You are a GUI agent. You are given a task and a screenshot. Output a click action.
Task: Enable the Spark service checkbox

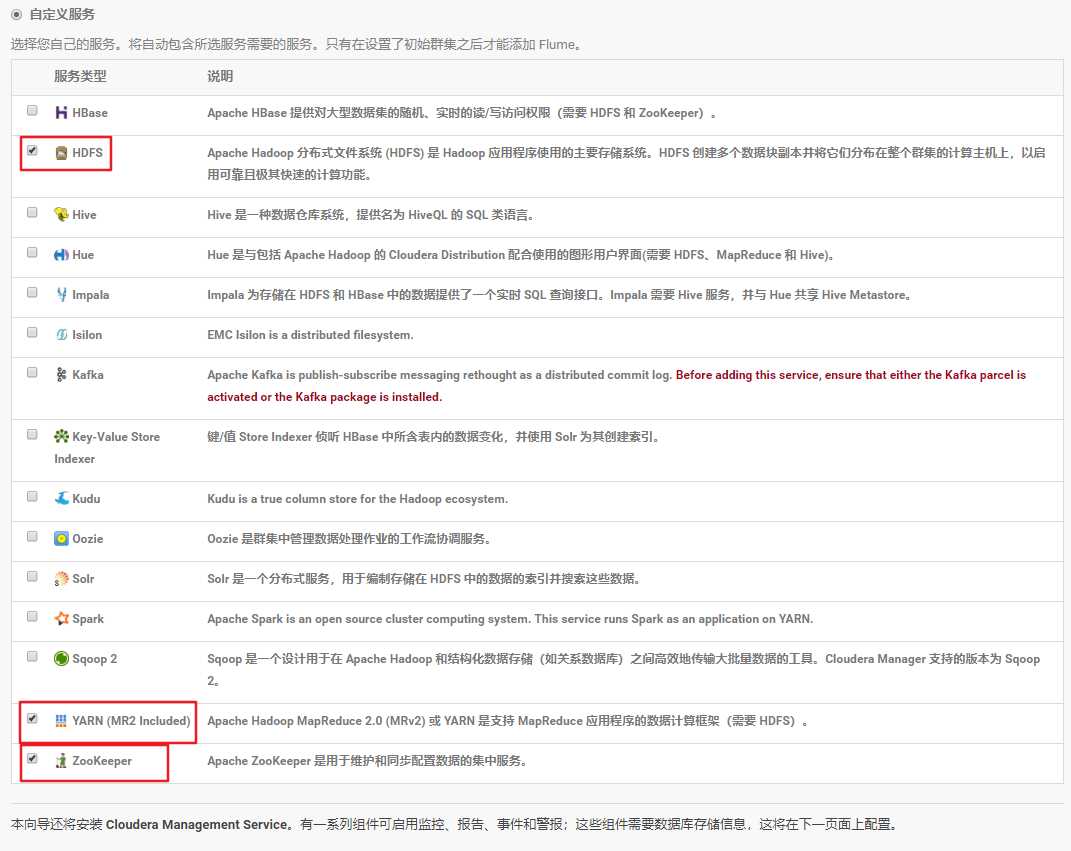(32, 617)
